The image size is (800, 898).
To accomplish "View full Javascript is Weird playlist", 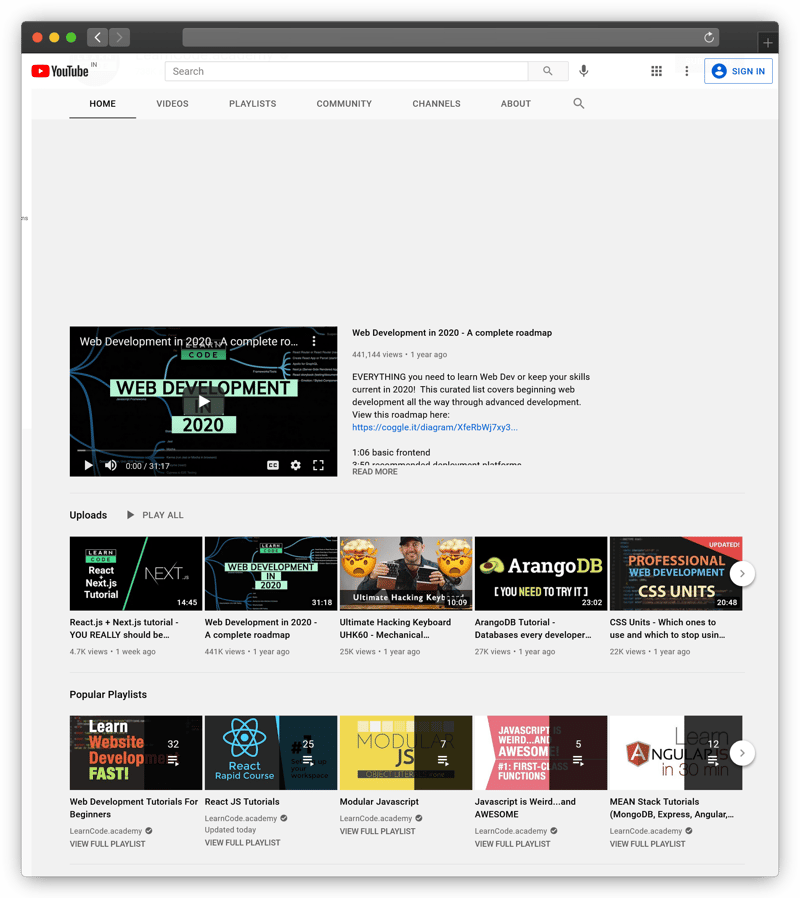I will 513,844.
